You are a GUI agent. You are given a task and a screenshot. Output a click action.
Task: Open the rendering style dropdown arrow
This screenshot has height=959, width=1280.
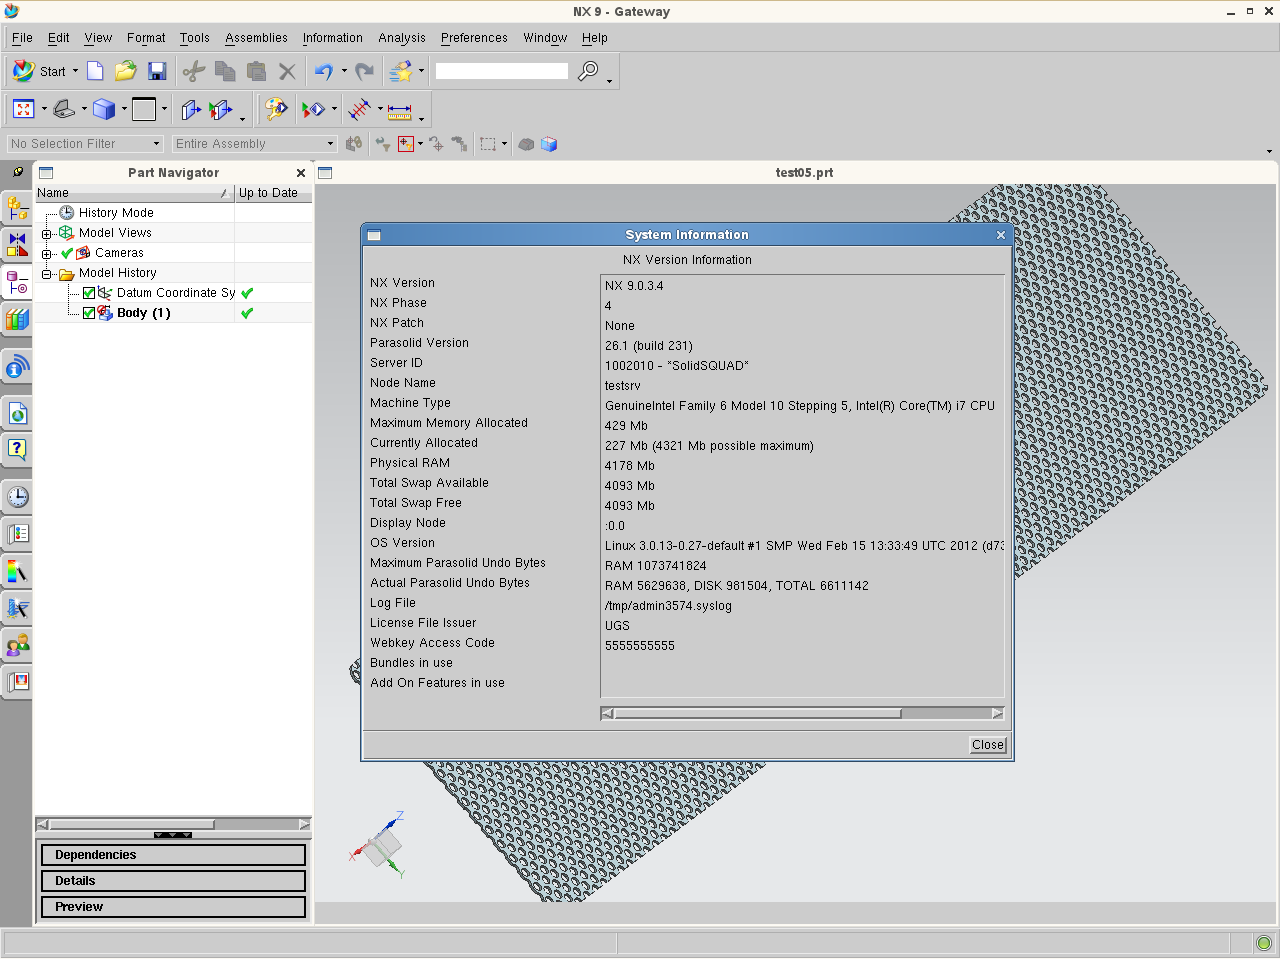point(124,109)
